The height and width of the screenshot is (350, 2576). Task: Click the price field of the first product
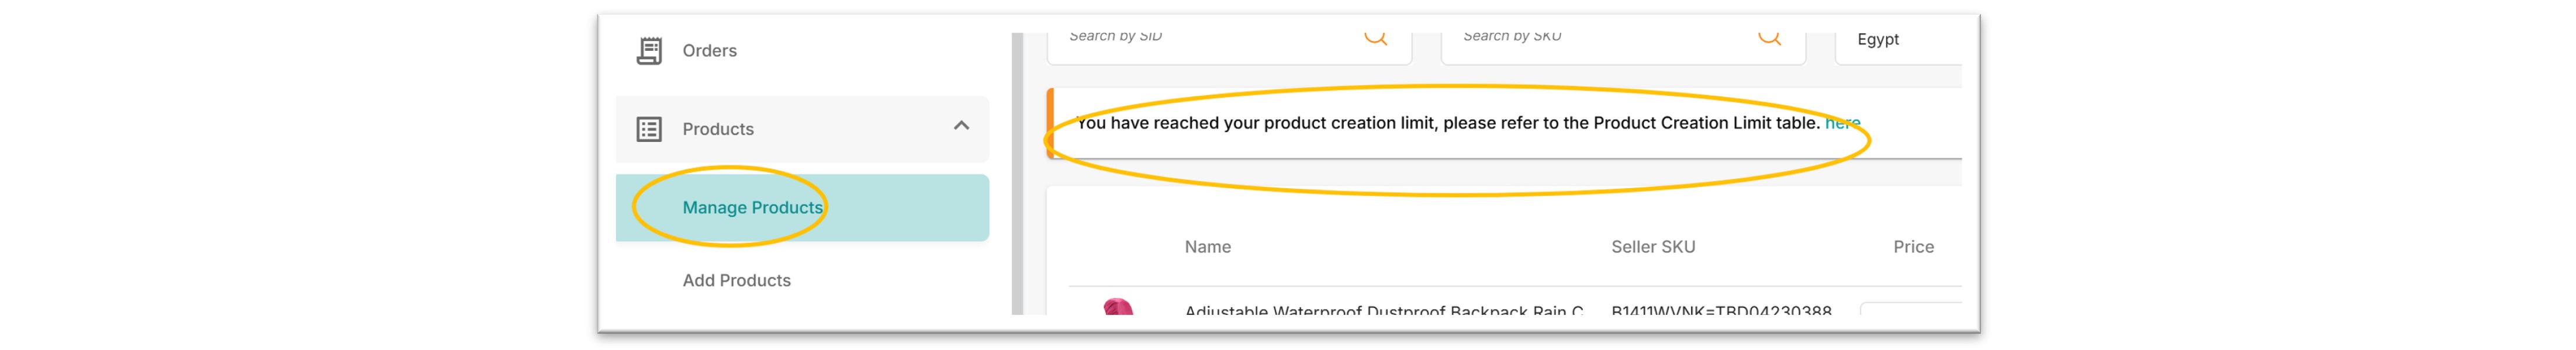pyautogui.click(x=1910, y=309)
